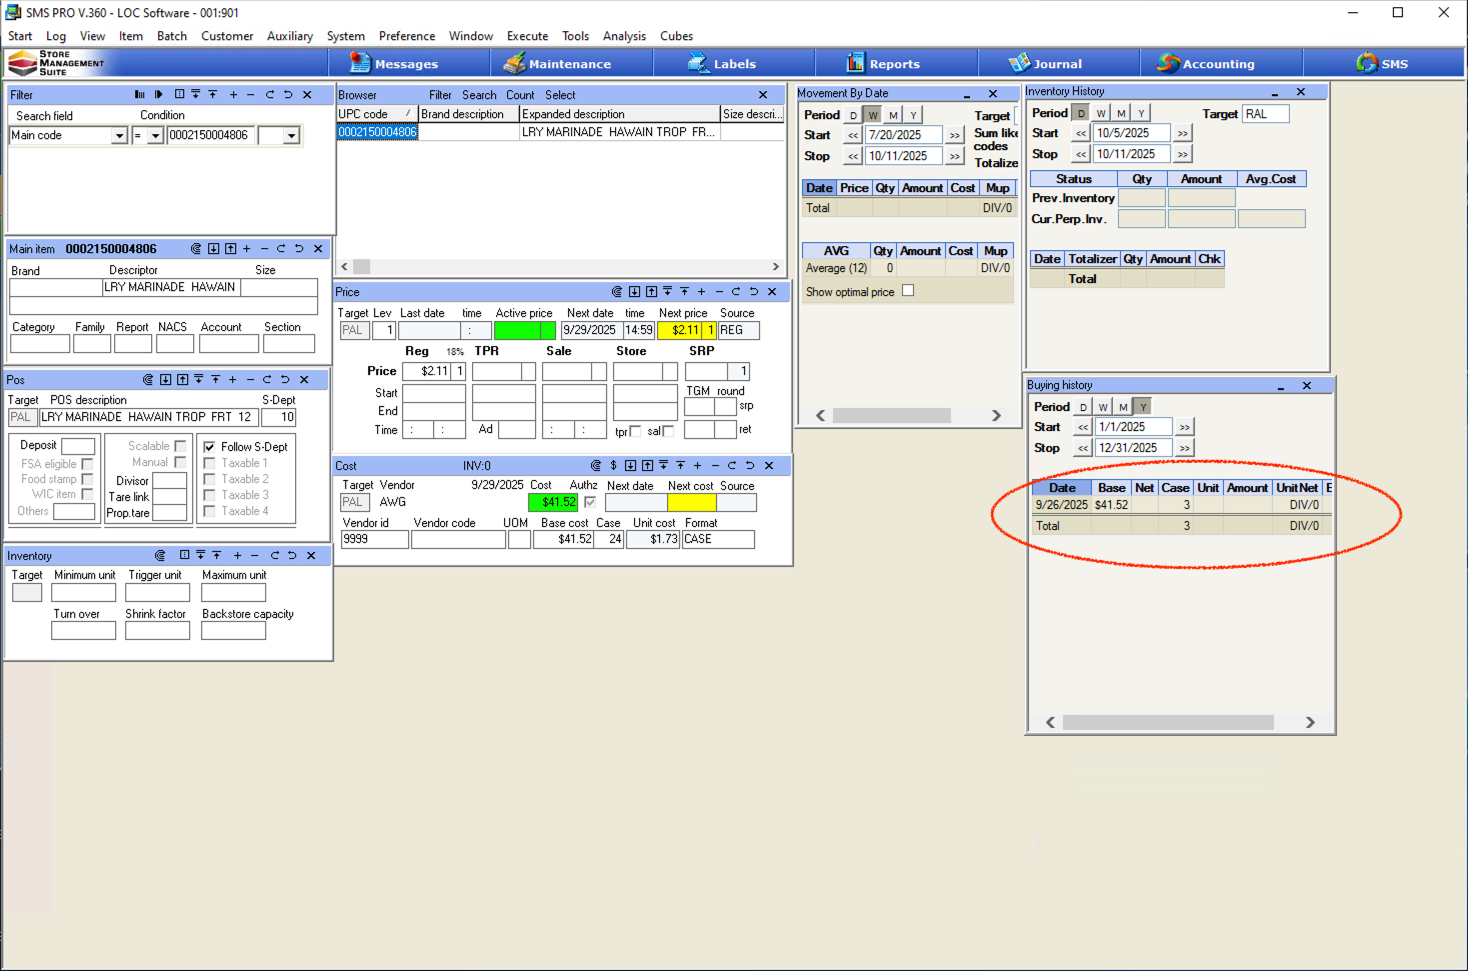The height and width of the screenshot is (971, 1468).
Task: Select daily D period in Inventory History
Action: [x=1081, y=113]
